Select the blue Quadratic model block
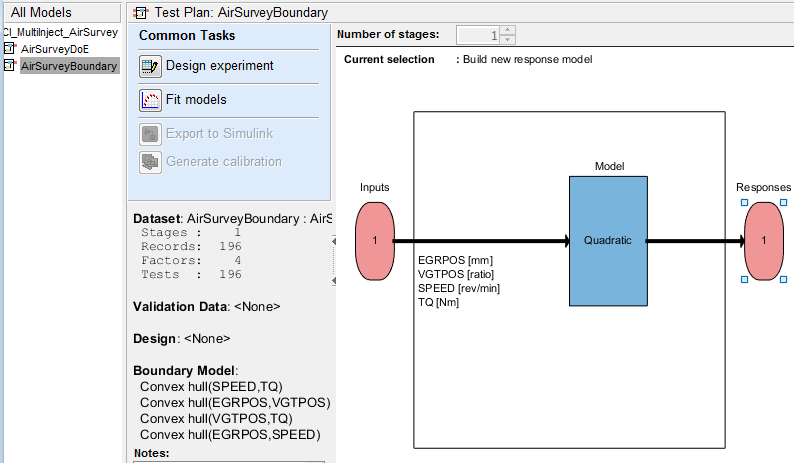 pyautogui.click(x=608, y=241)
